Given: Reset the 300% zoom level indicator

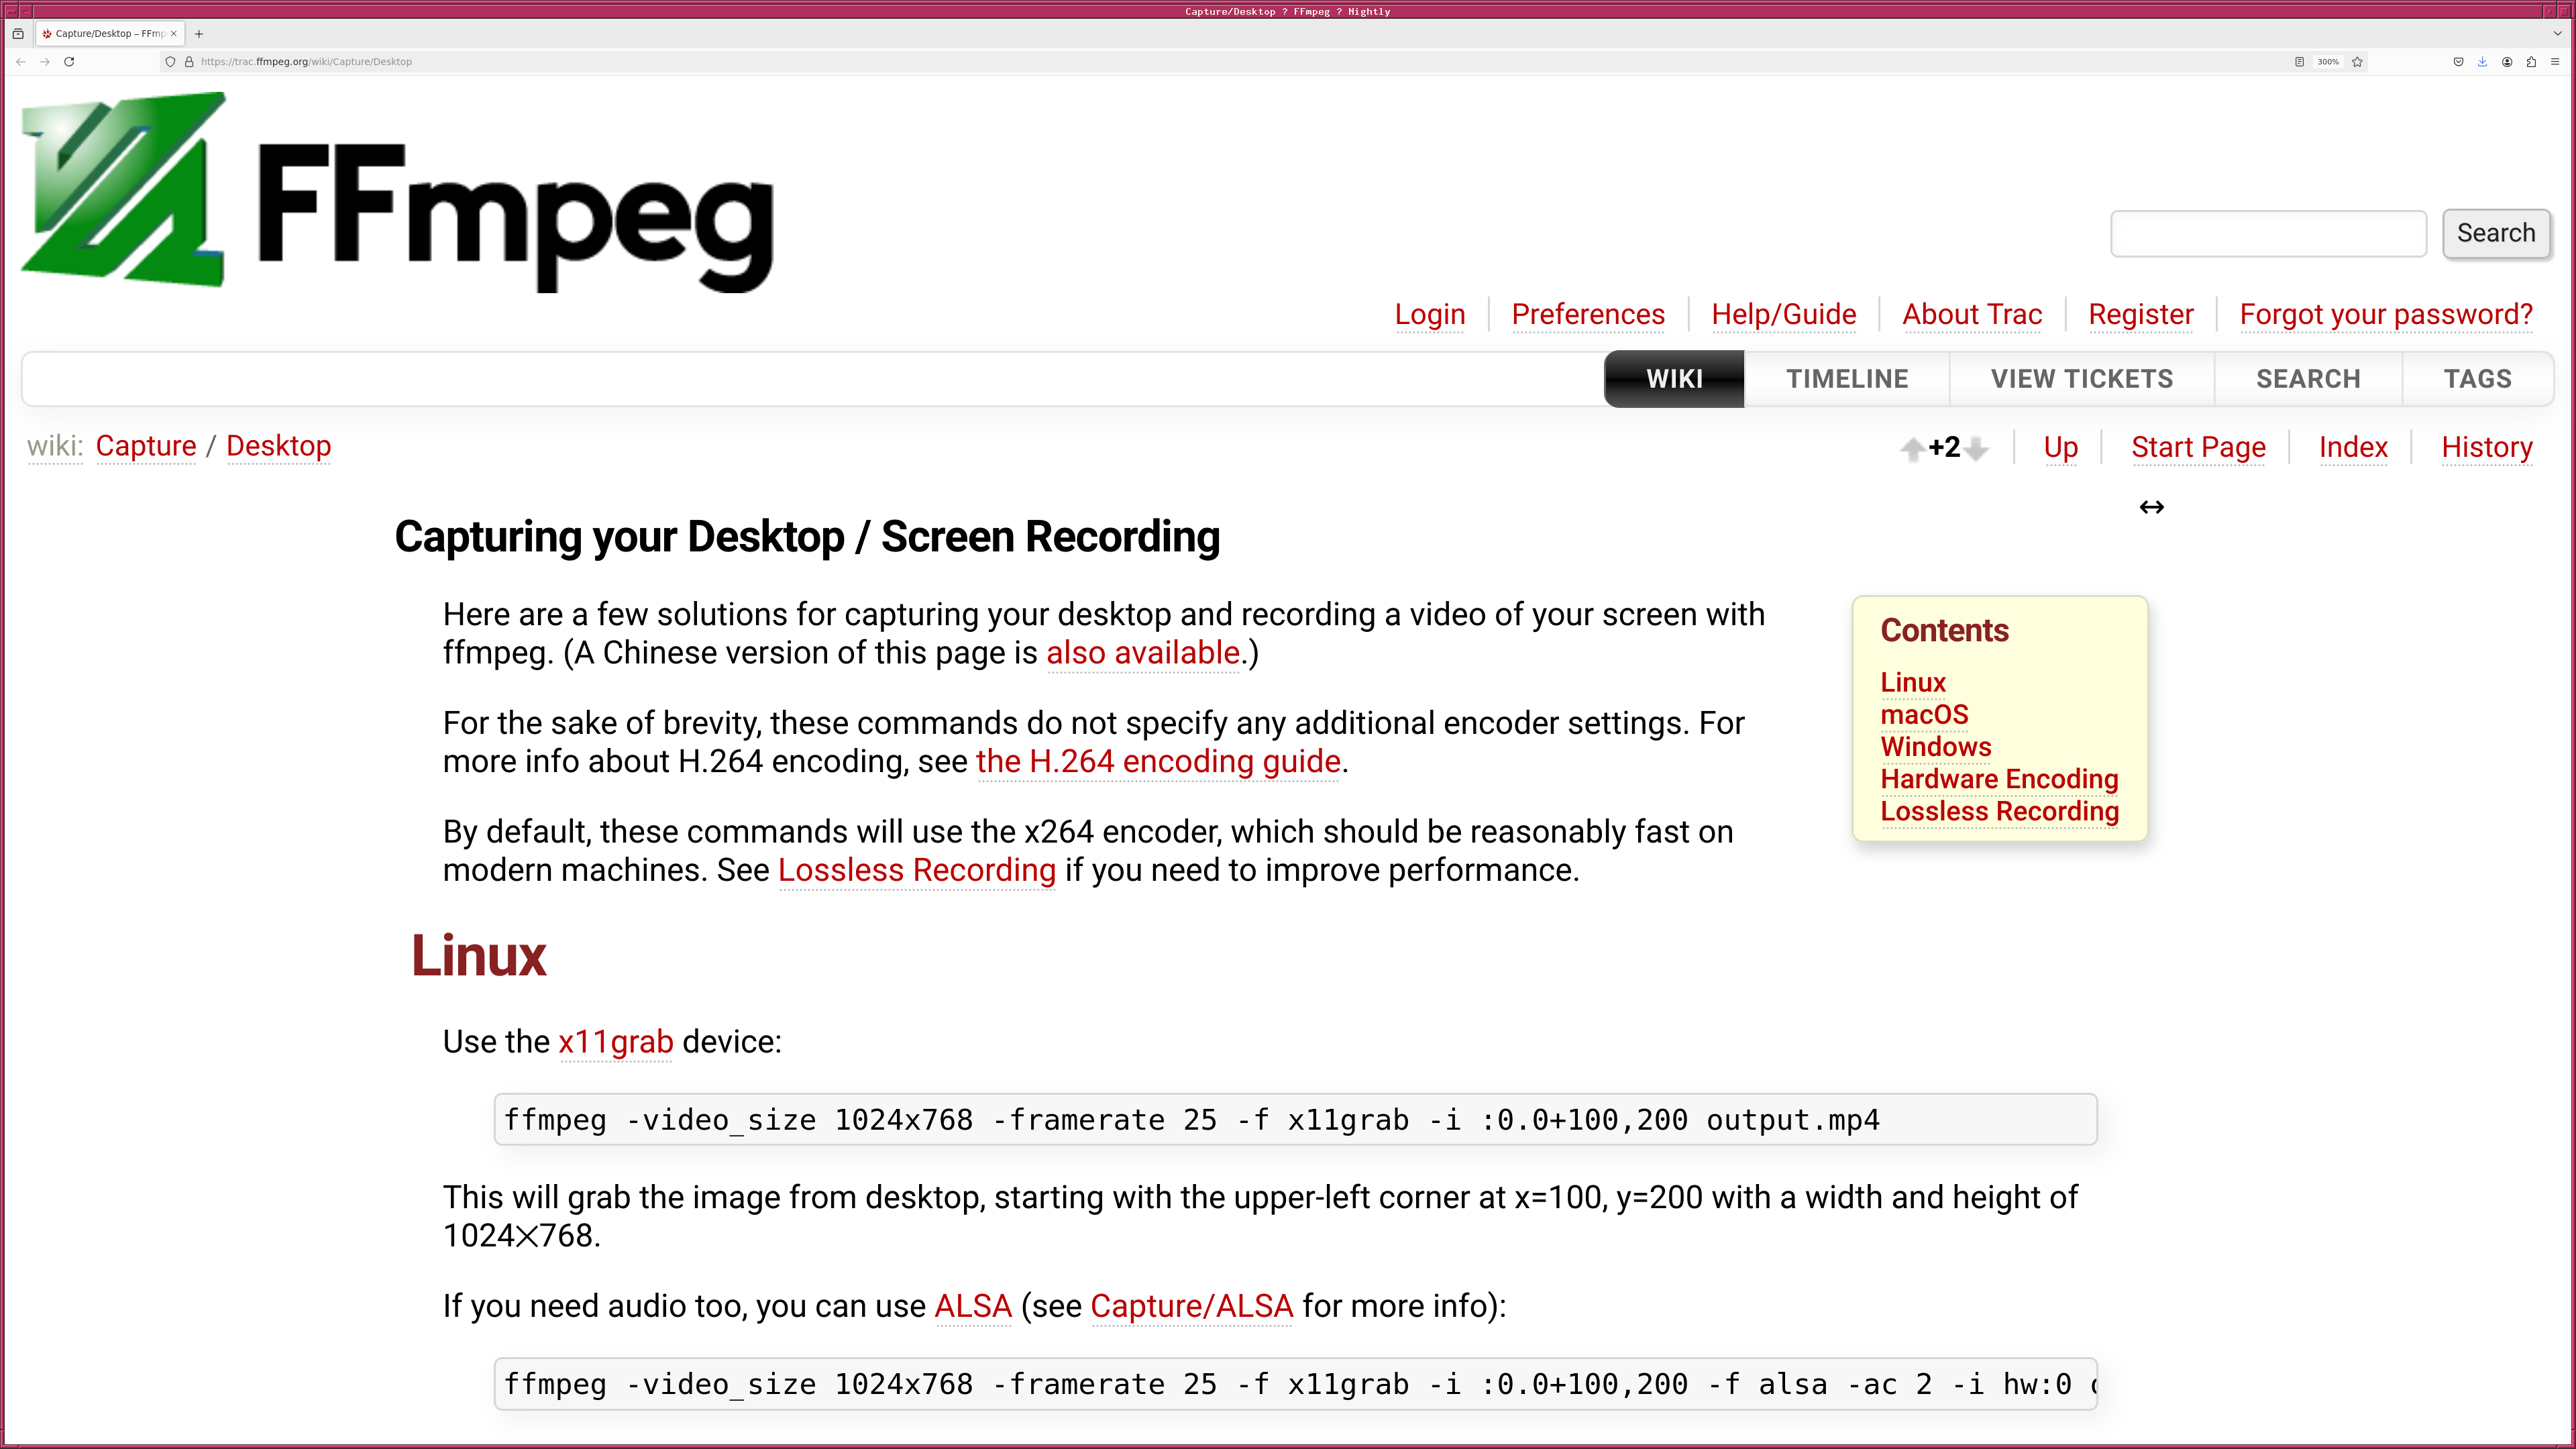Looking at the screenshot, I should point(2328,62).
